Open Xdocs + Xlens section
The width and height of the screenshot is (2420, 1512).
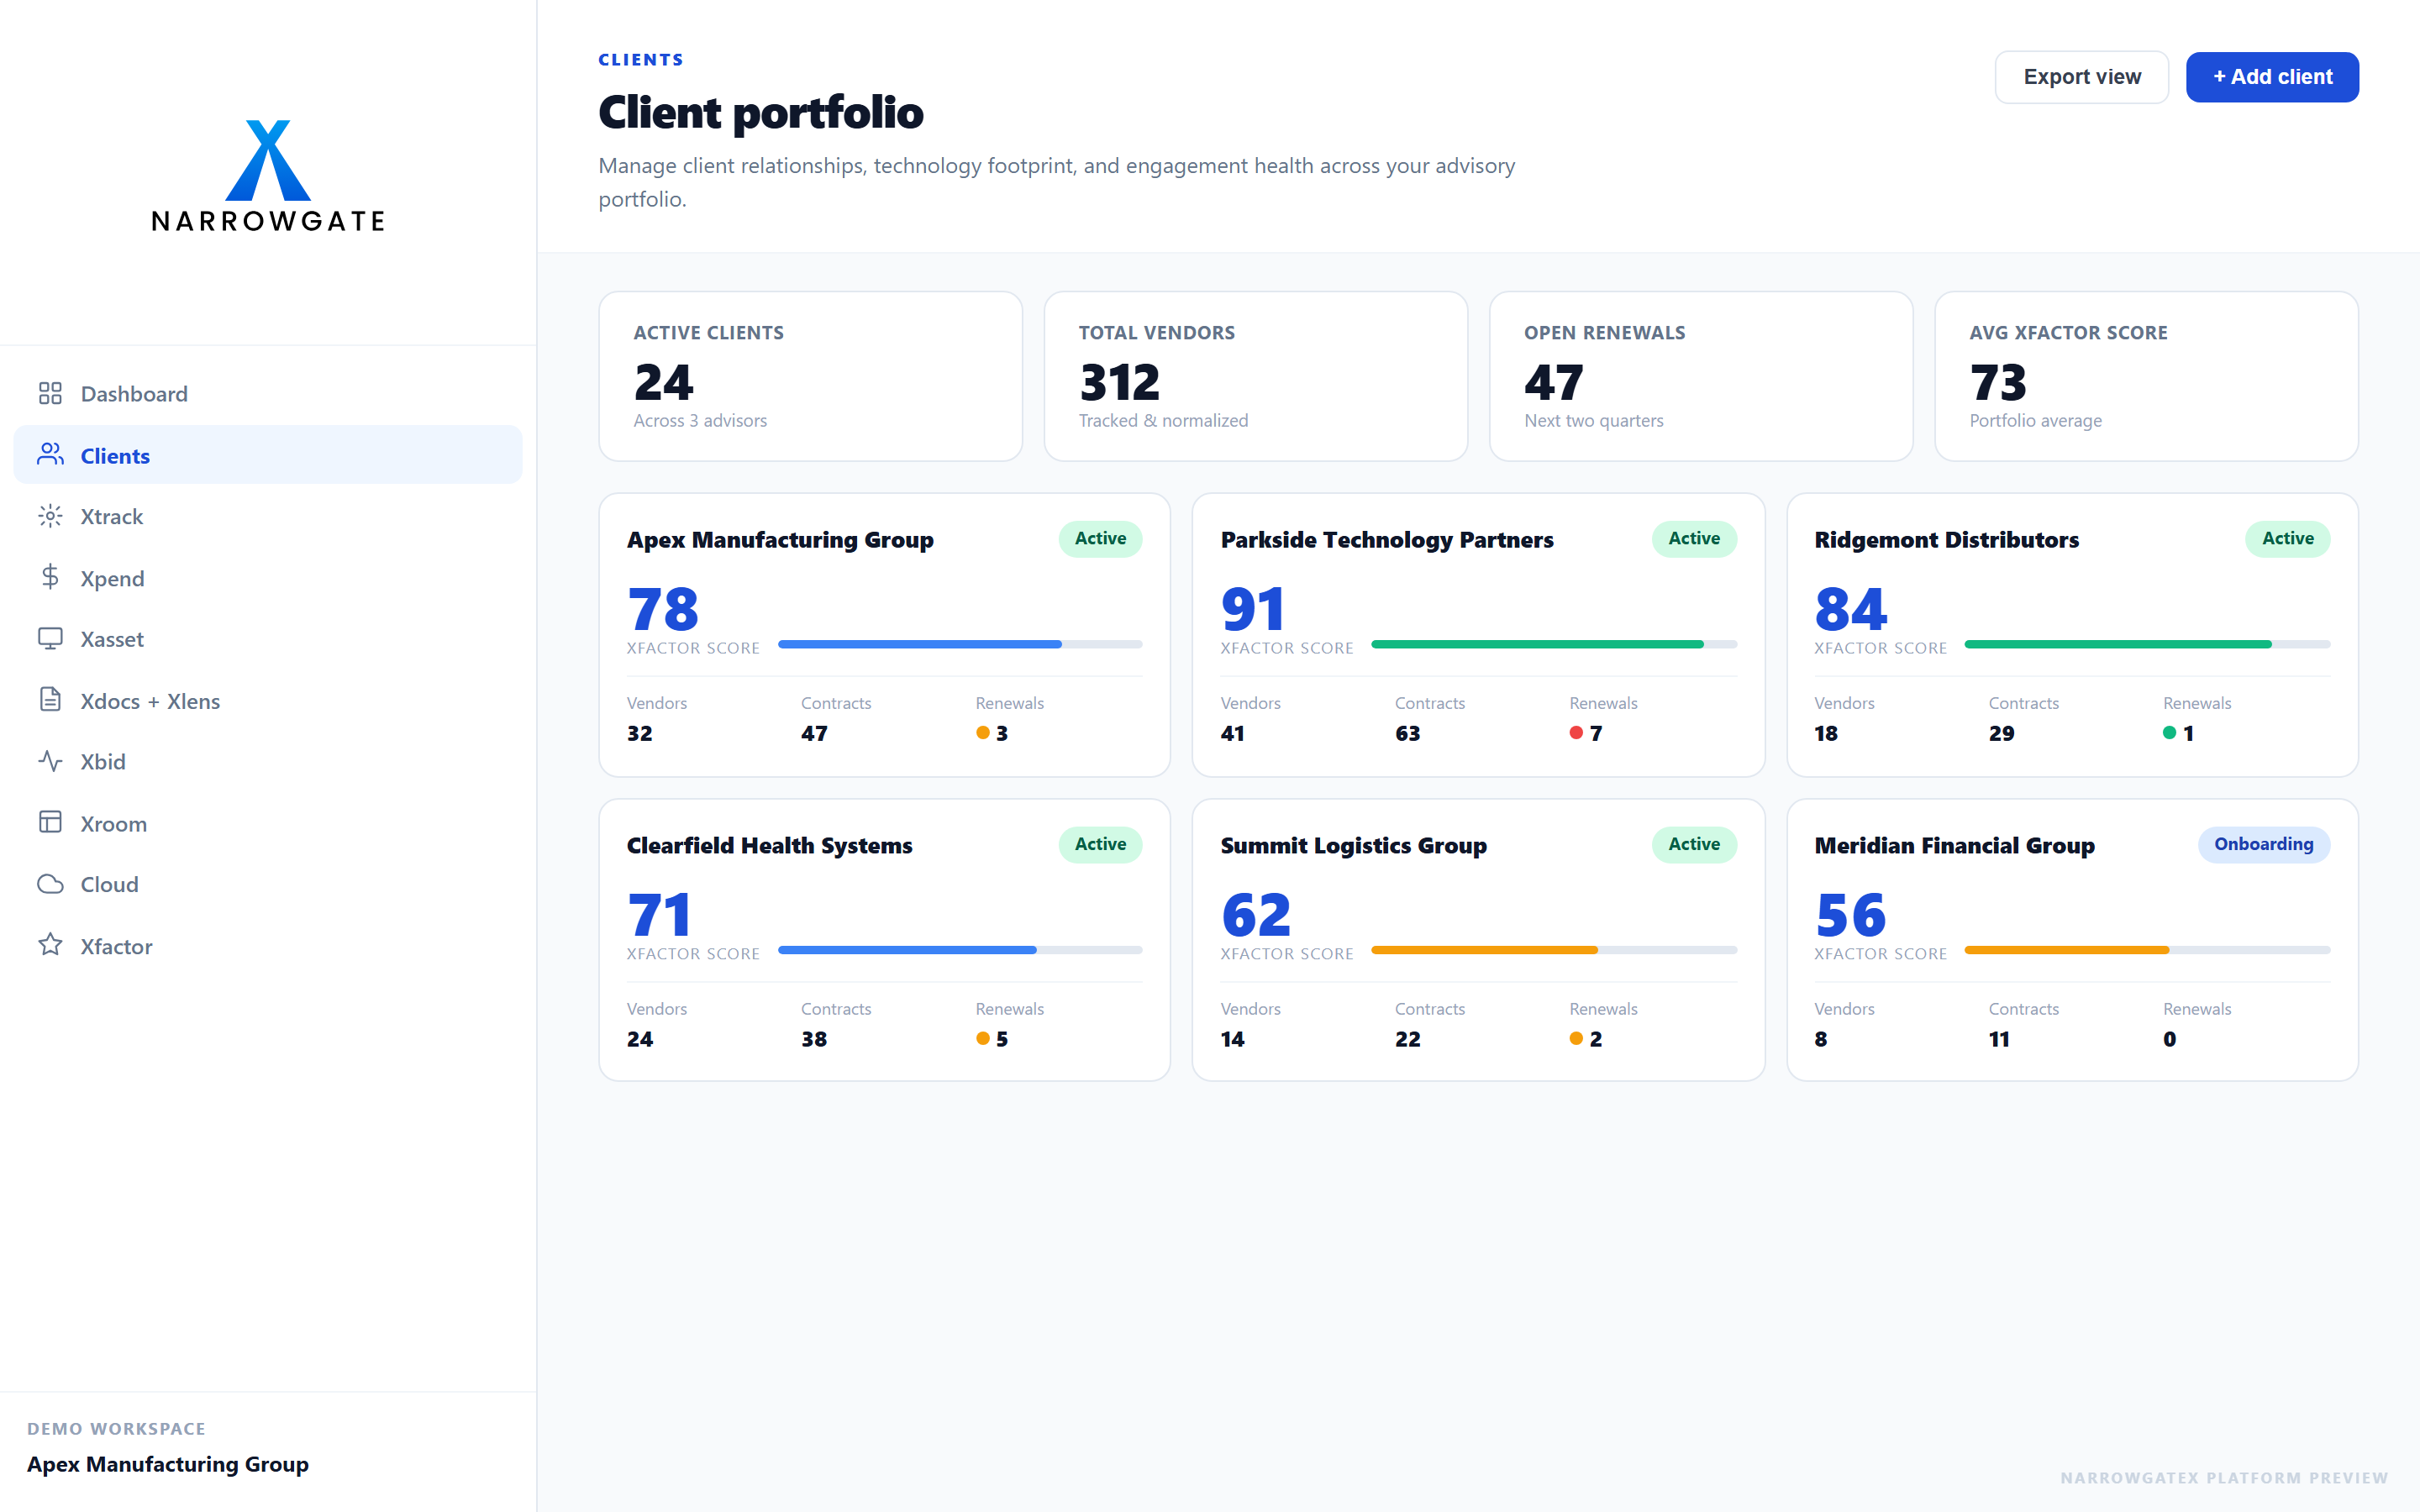click(x=268, y=701)
